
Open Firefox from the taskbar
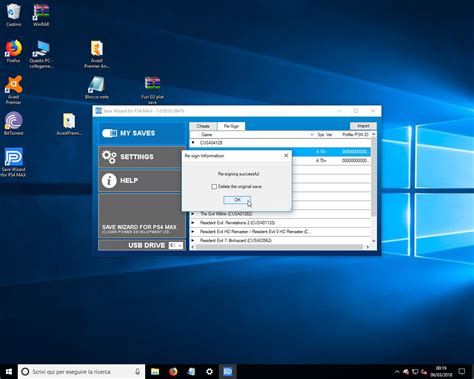click(173, 371)
